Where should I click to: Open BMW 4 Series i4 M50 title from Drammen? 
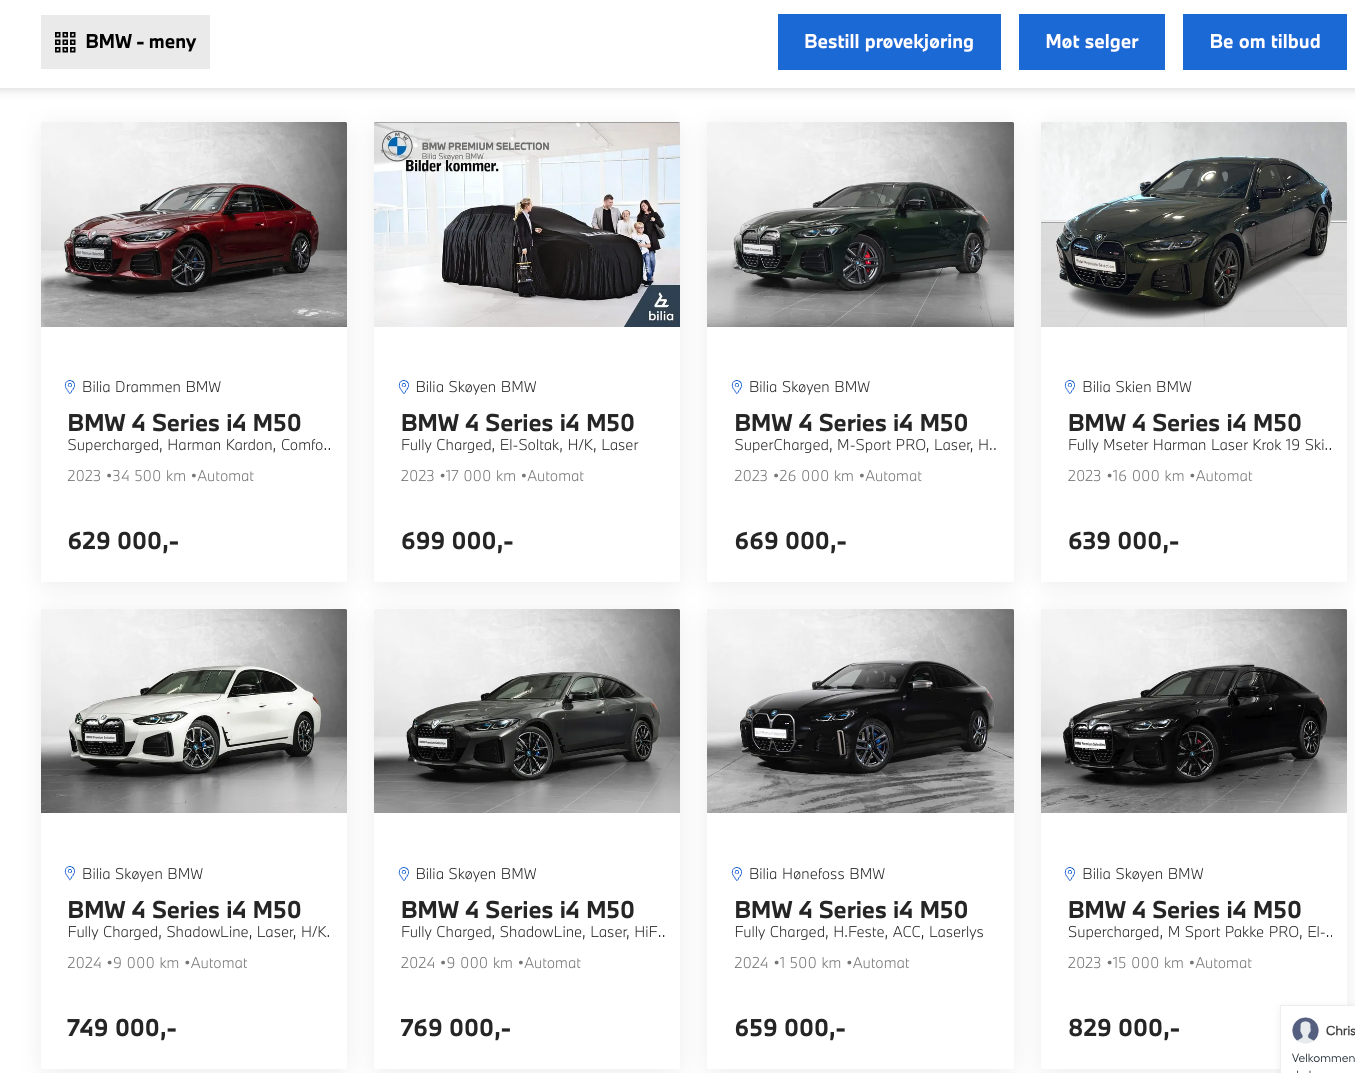click(184, 423)
